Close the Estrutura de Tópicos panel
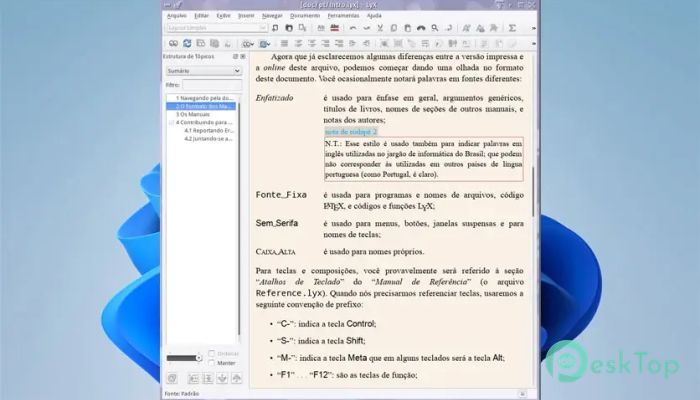Image resolution: width=700 pixels, height=400 pixels. [x=243, y=57]
